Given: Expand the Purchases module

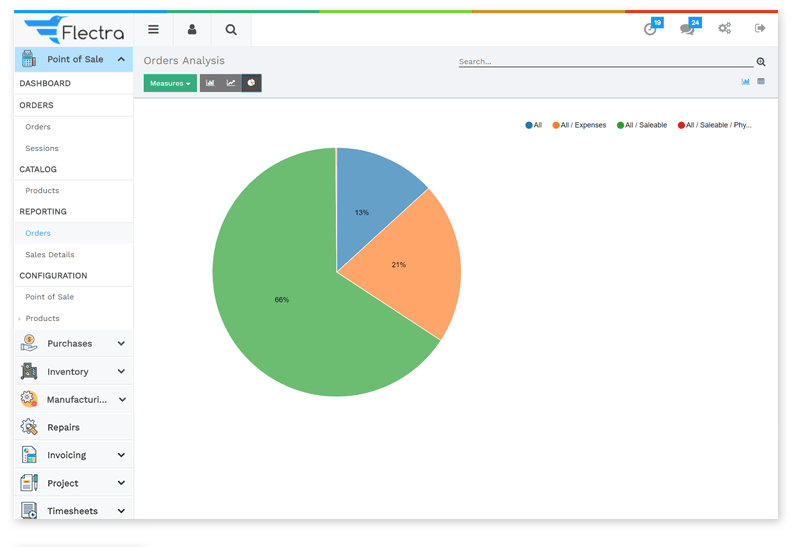Looking at the screenshot, I should pyautogui.click(x=121, y=344).
